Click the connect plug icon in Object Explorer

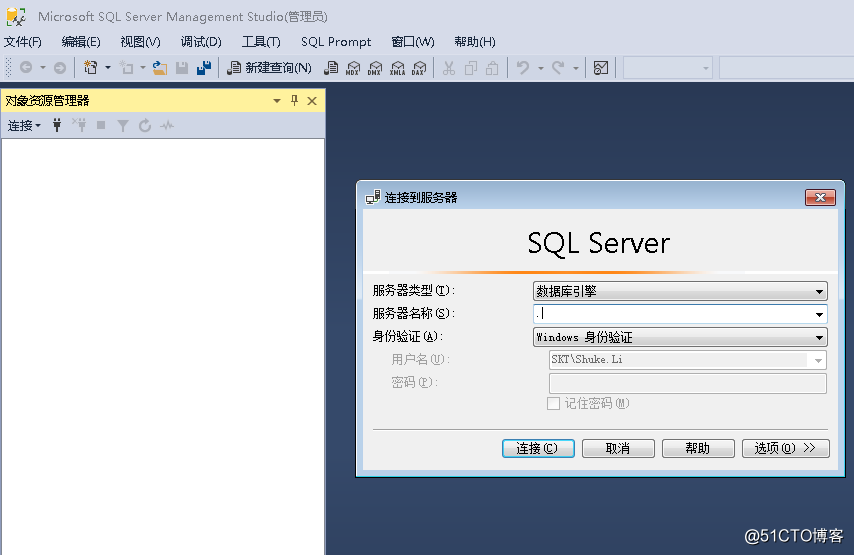[57, 126]
